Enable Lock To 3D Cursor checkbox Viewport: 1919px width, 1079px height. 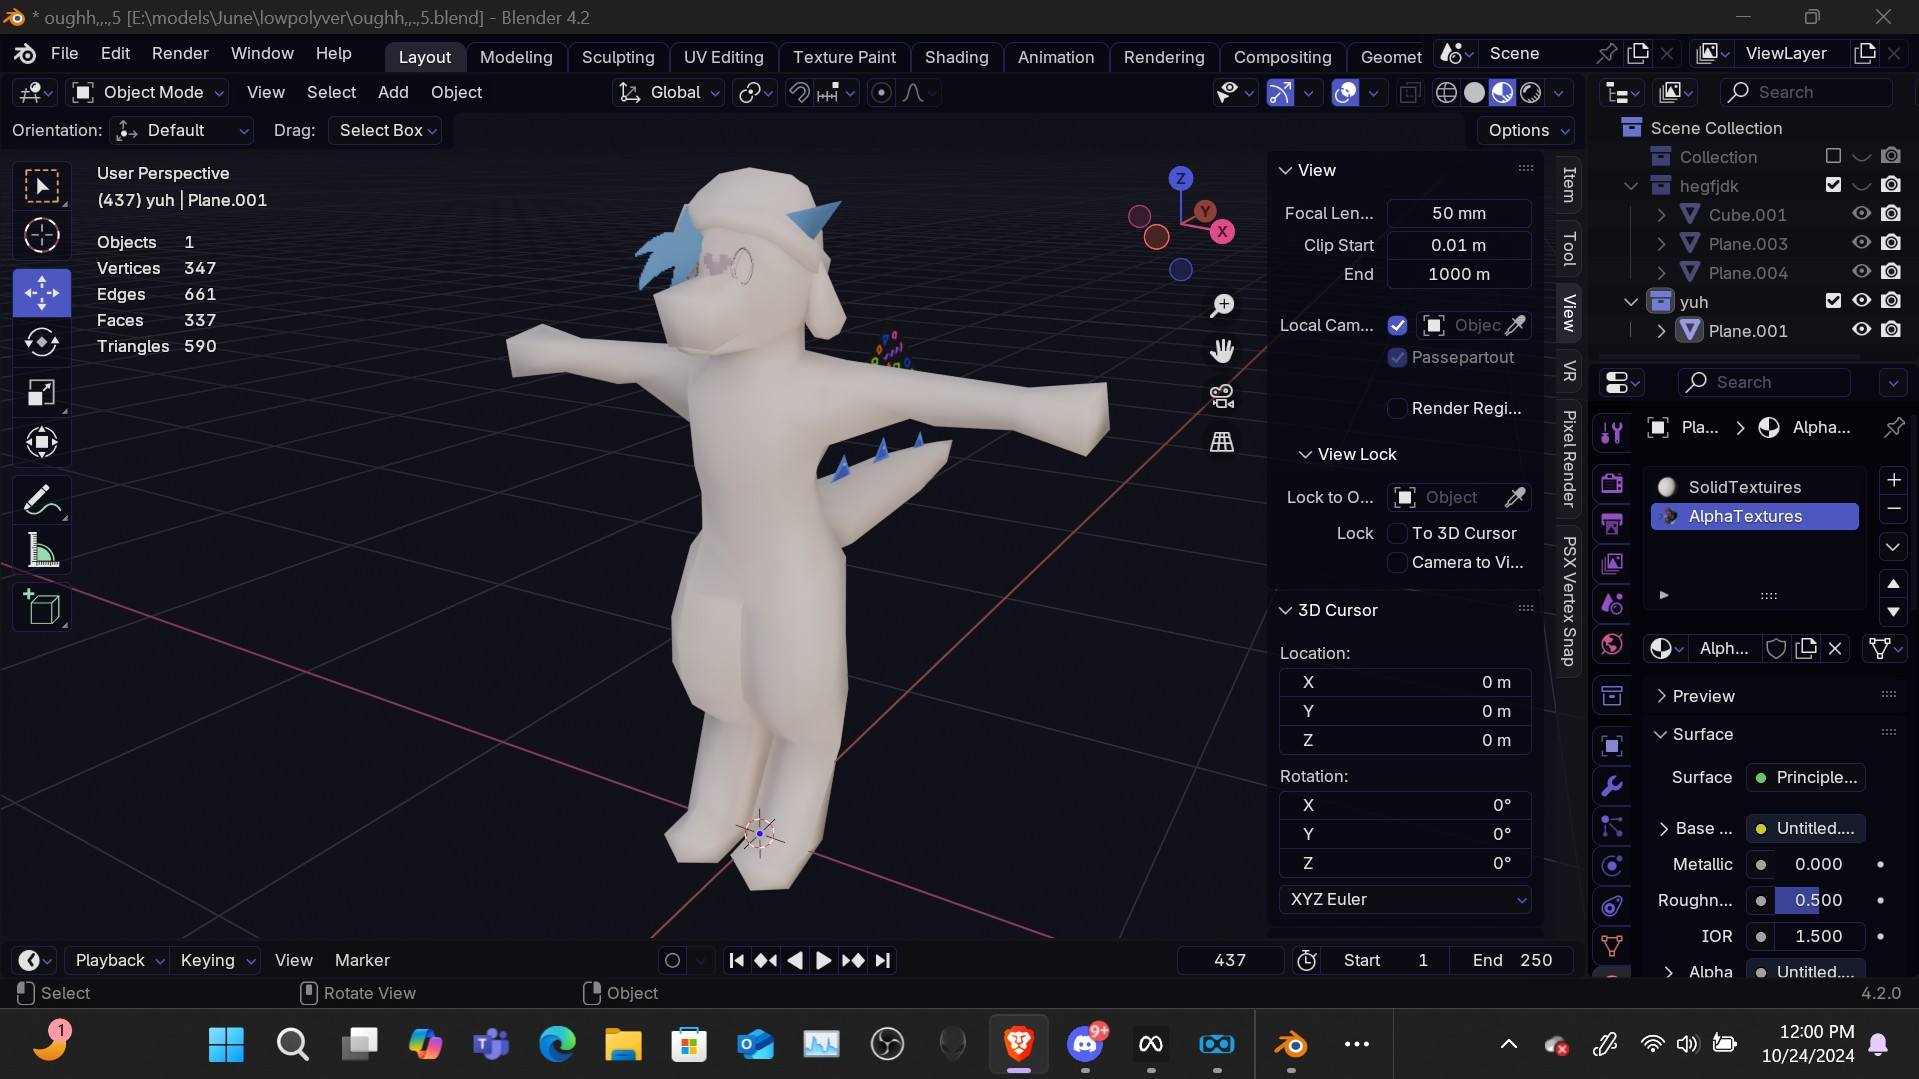(x=1397, y=533)
